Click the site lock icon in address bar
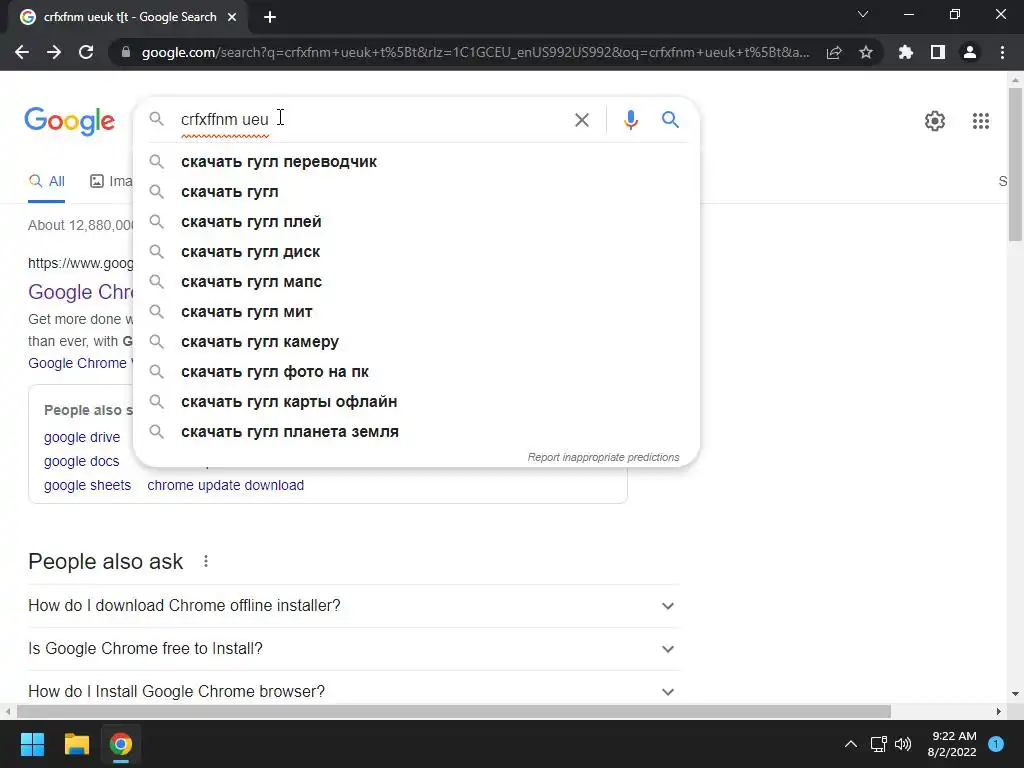Image resolution: width=1024 pixels, height=768 pixels. (125, 52)
